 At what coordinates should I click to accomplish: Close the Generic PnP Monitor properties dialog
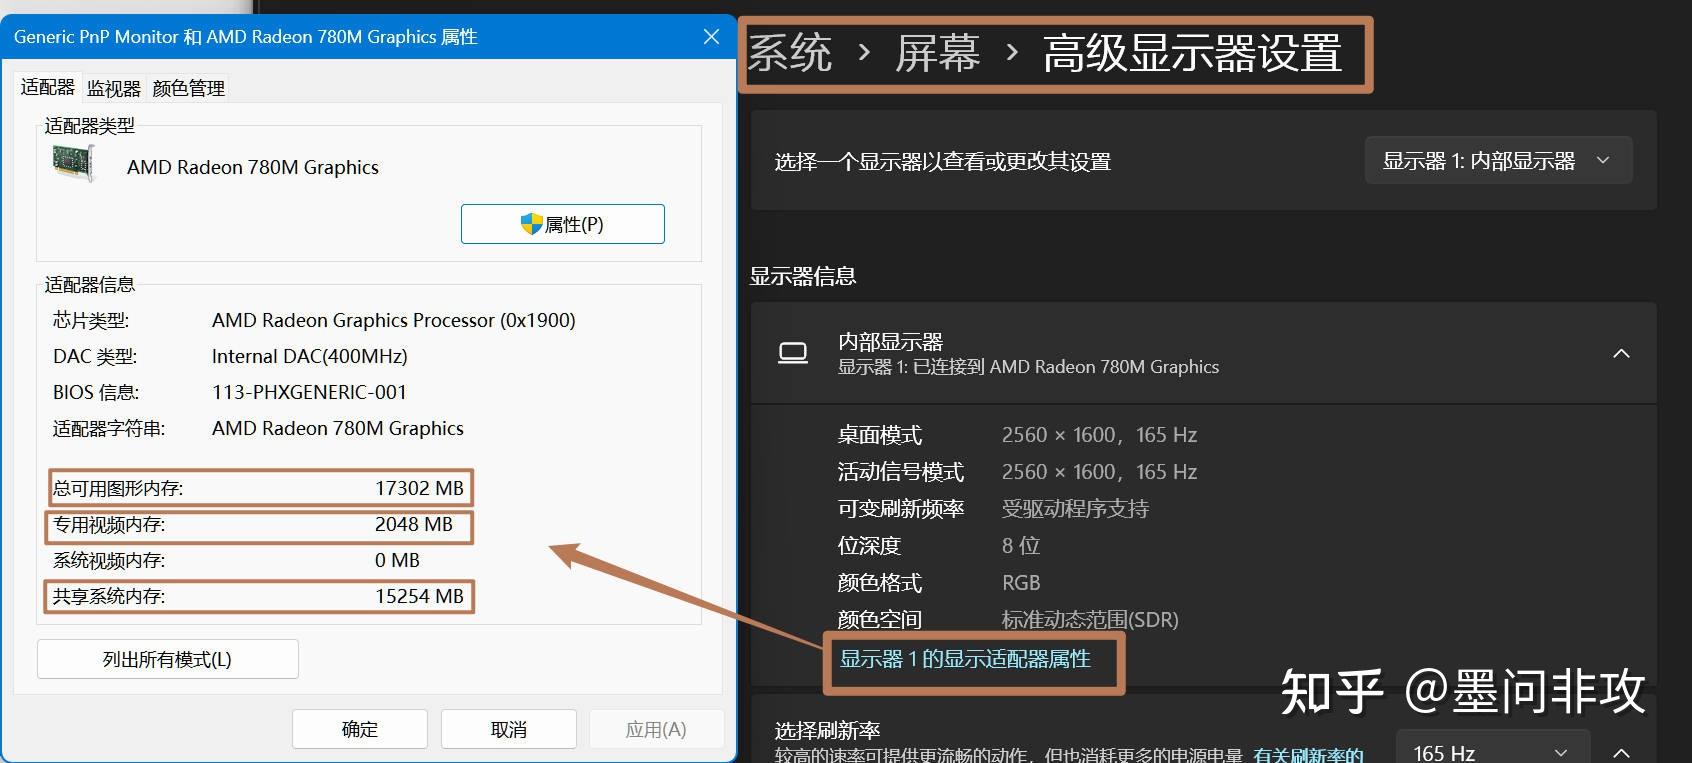712,37
